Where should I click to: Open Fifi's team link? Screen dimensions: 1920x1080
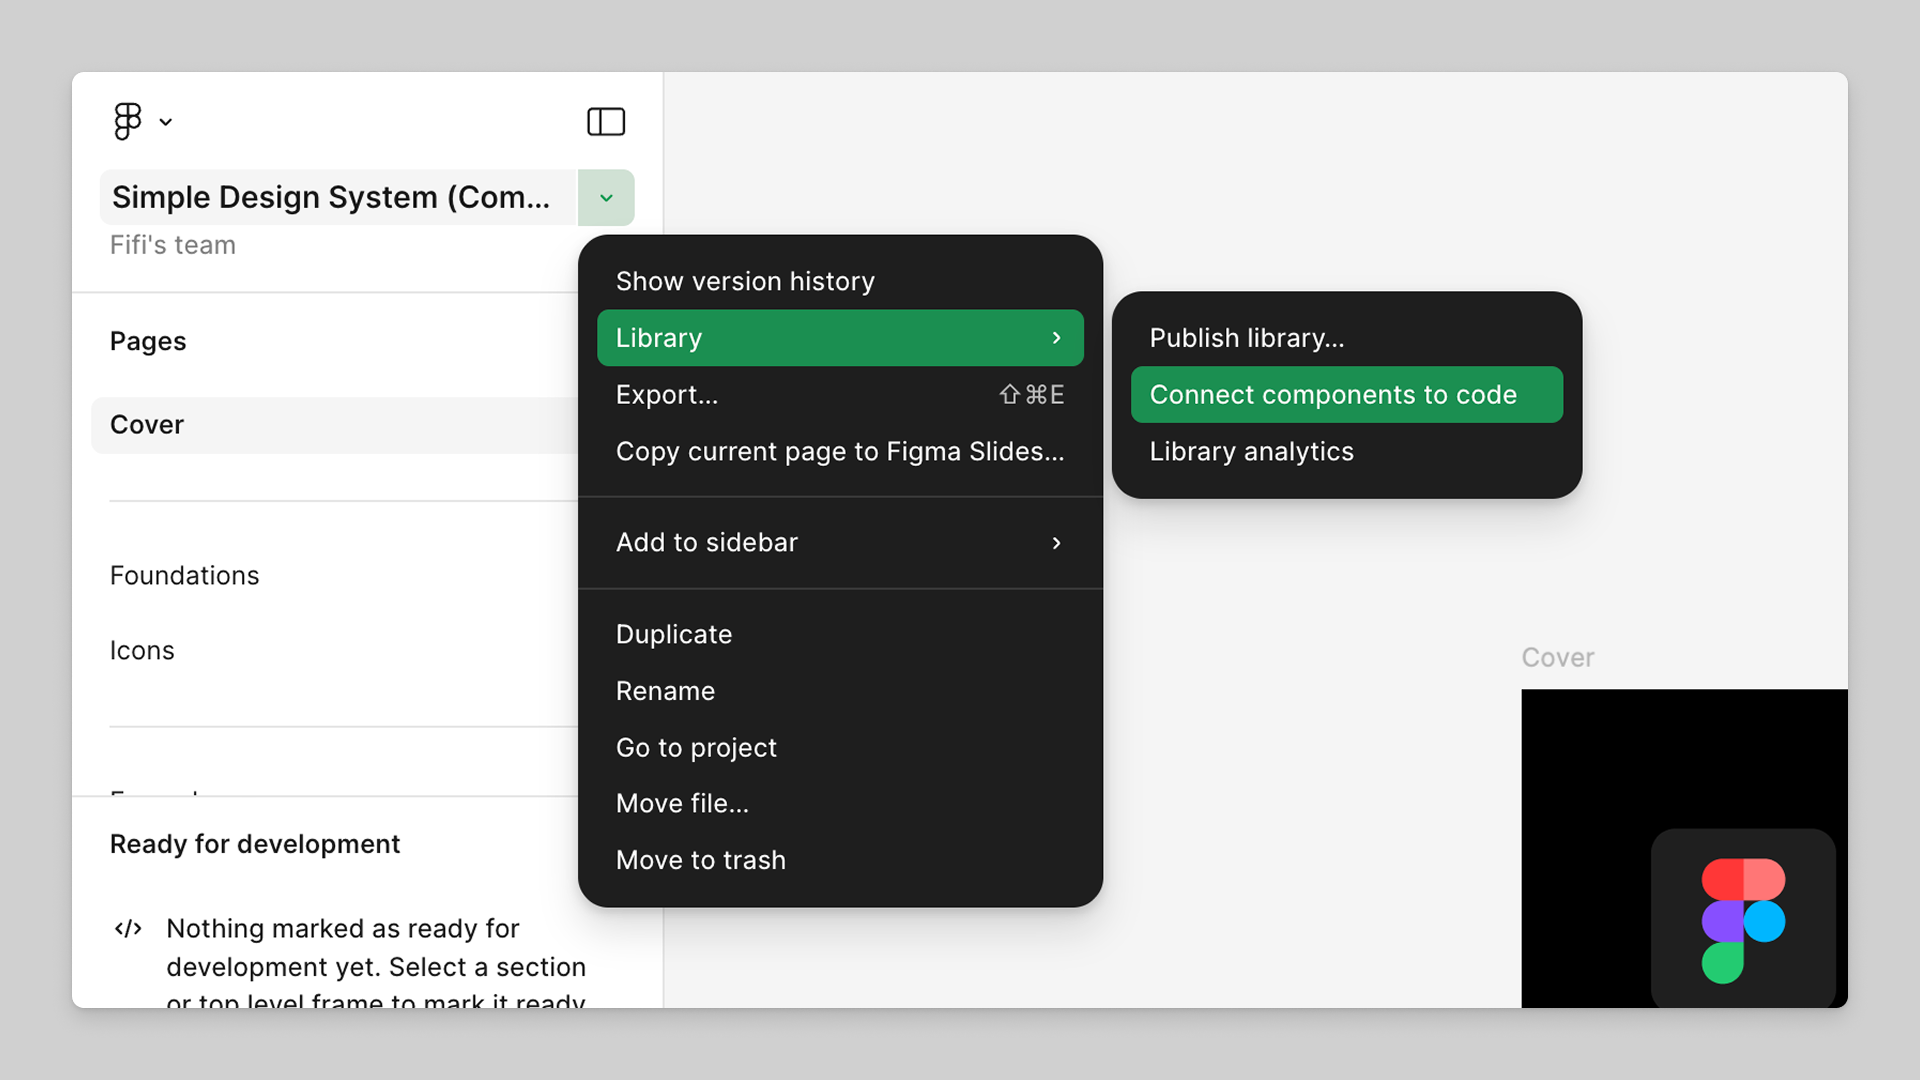[x=172, y=244]
